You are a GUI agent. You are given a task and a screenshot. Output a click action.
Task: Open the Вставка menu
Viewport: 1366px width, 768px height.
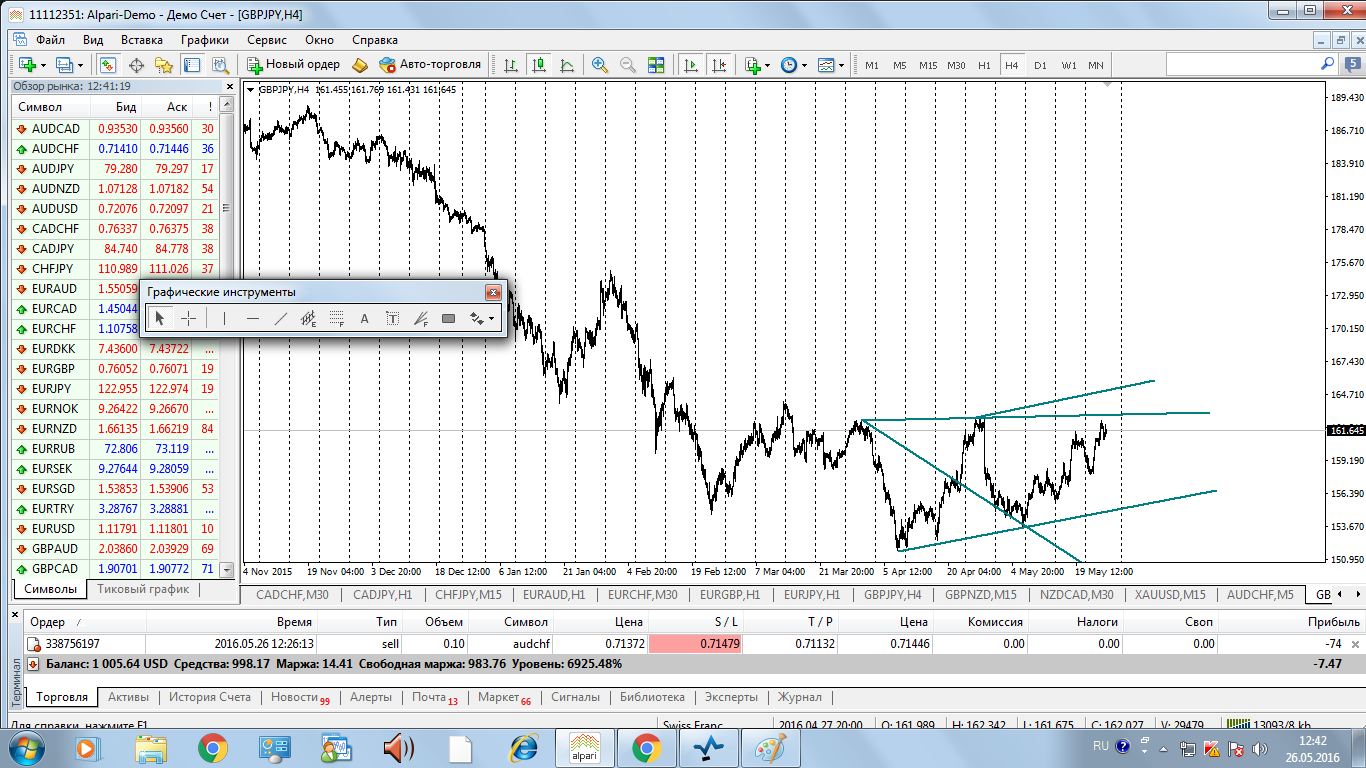coord(142,40)
